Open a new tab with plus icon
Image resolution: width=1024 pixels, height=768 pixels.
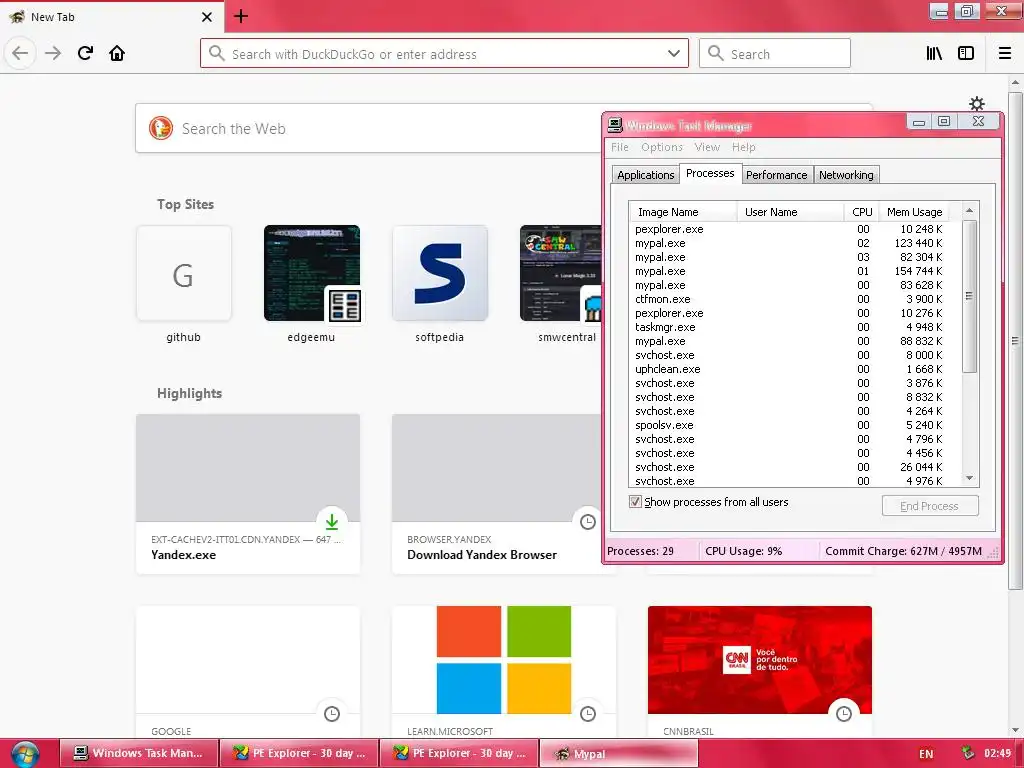tap(240, 16)
